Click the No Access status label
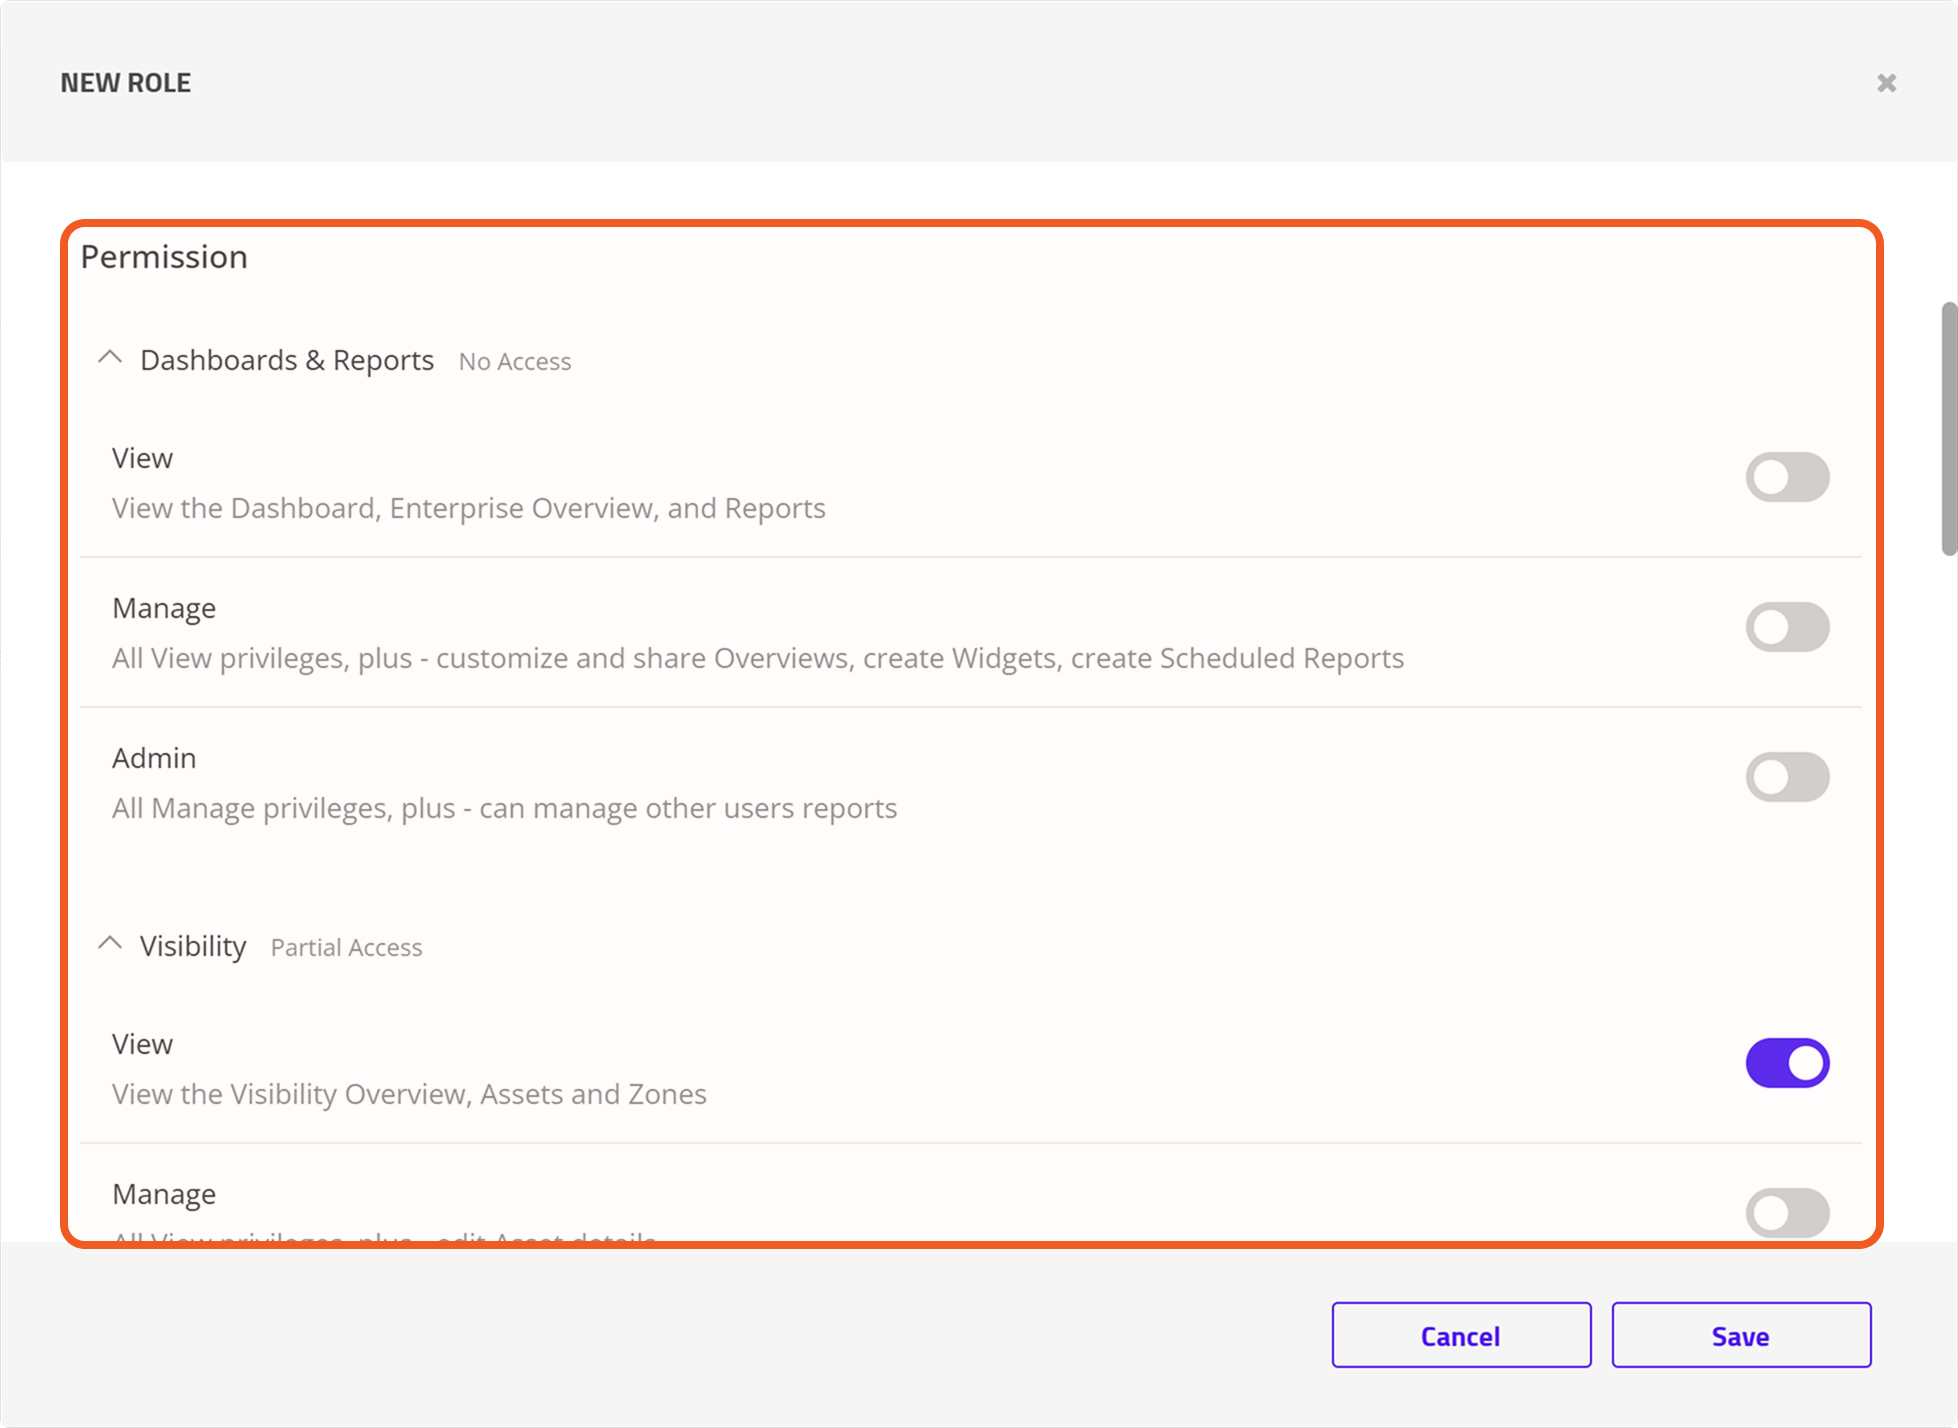1958x1428 pixels. [515, 362]
